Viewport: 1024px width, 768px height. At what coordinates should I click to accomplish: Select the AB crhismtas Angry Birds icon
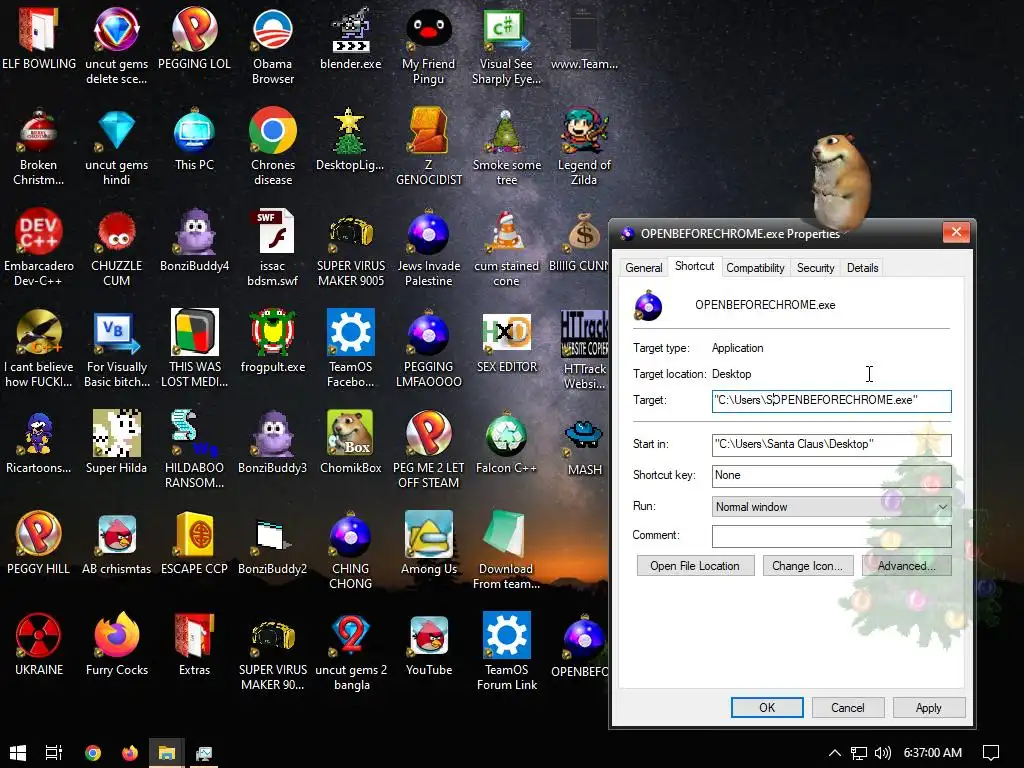click(x=116, y=543)
